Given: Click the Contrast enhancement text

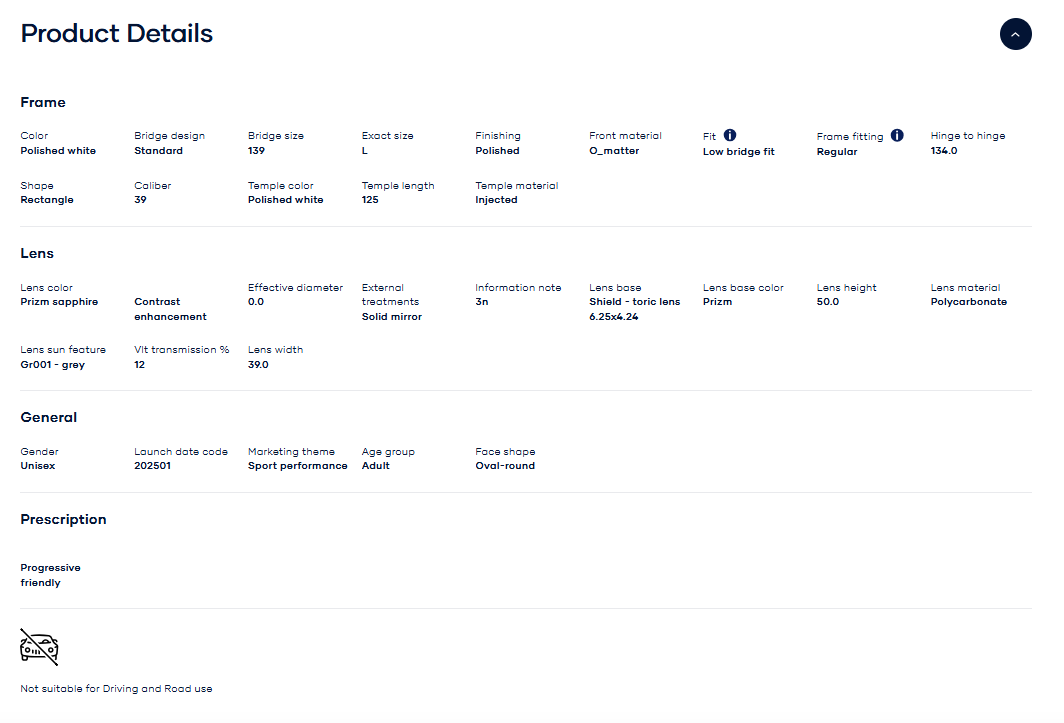Looking at the screenshot, I should coord(170,309).
